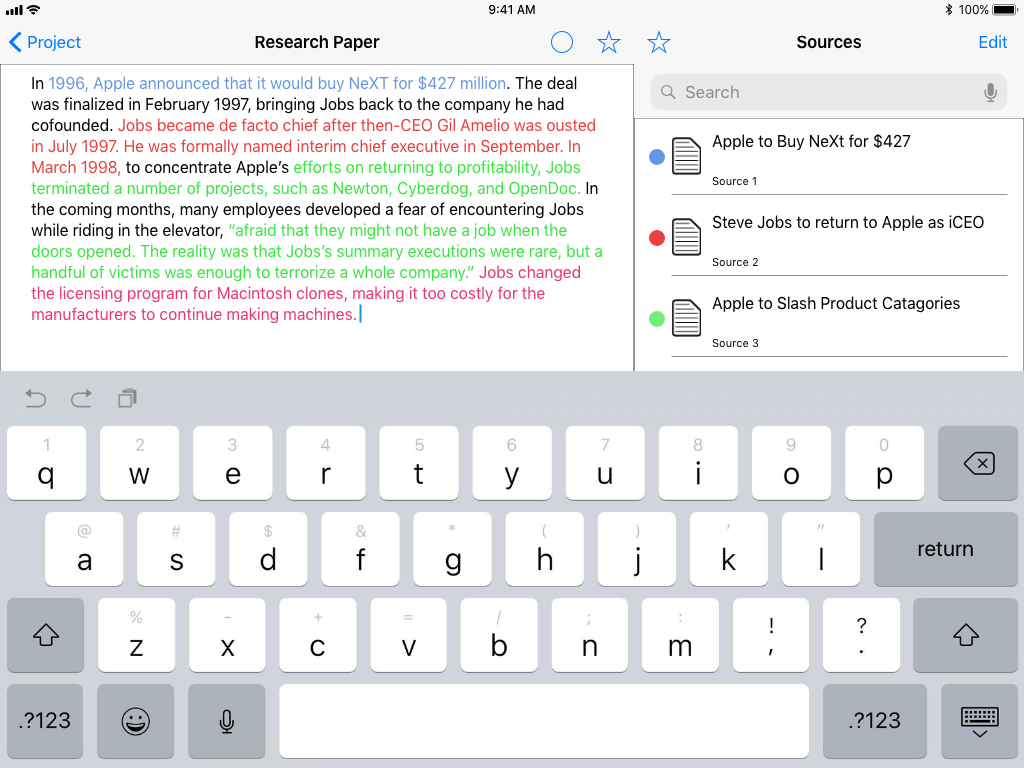This screenshot has height=768, width=1024.
Task: Tap the first star icon beside the circle
Action: tap(609, 42)
